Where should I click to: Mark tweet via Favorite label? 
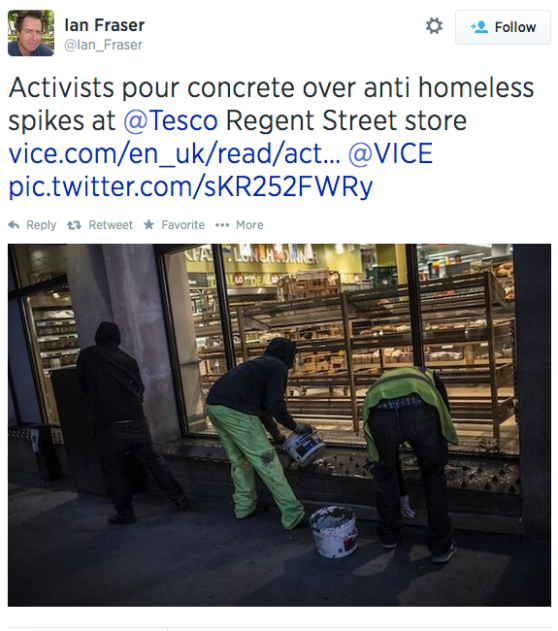tap(183, 225)
